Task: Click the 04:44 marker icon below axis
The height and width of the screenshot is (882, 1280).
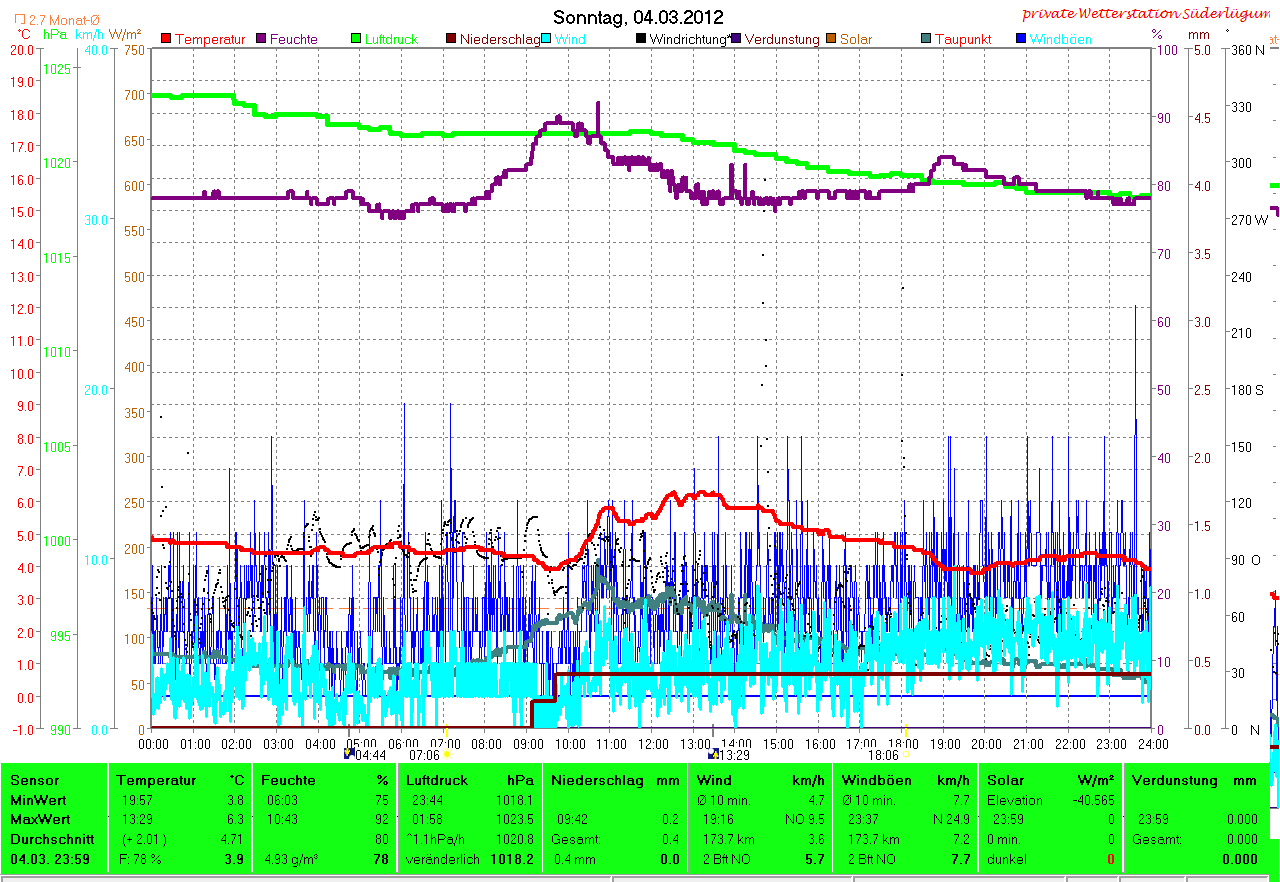Action: click(x=349, y=754)
